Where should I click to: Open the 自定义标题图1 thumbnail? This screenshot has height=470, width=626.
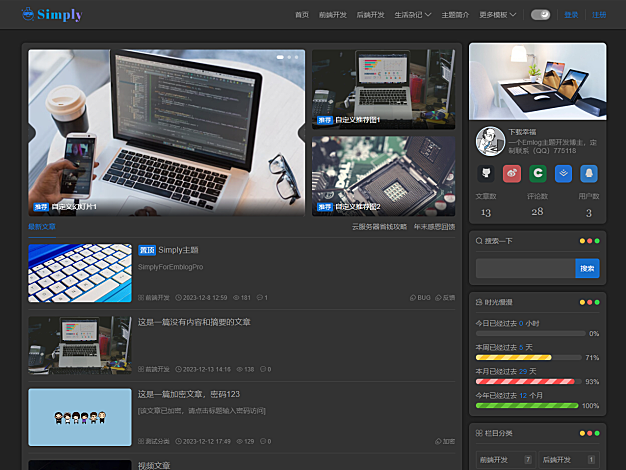(383, 89)
